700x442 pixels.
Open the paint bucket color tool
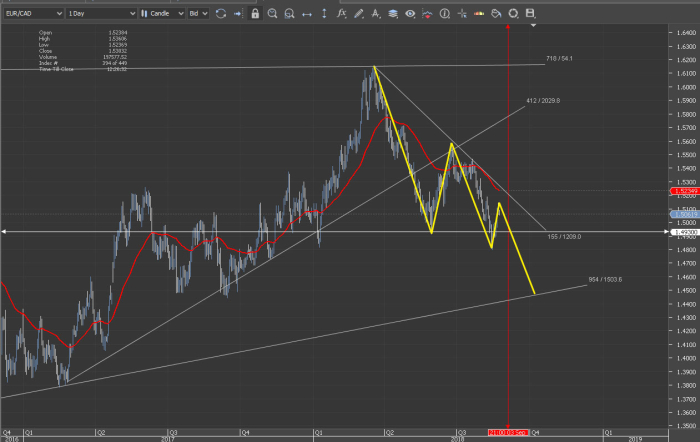pos(495,14)
